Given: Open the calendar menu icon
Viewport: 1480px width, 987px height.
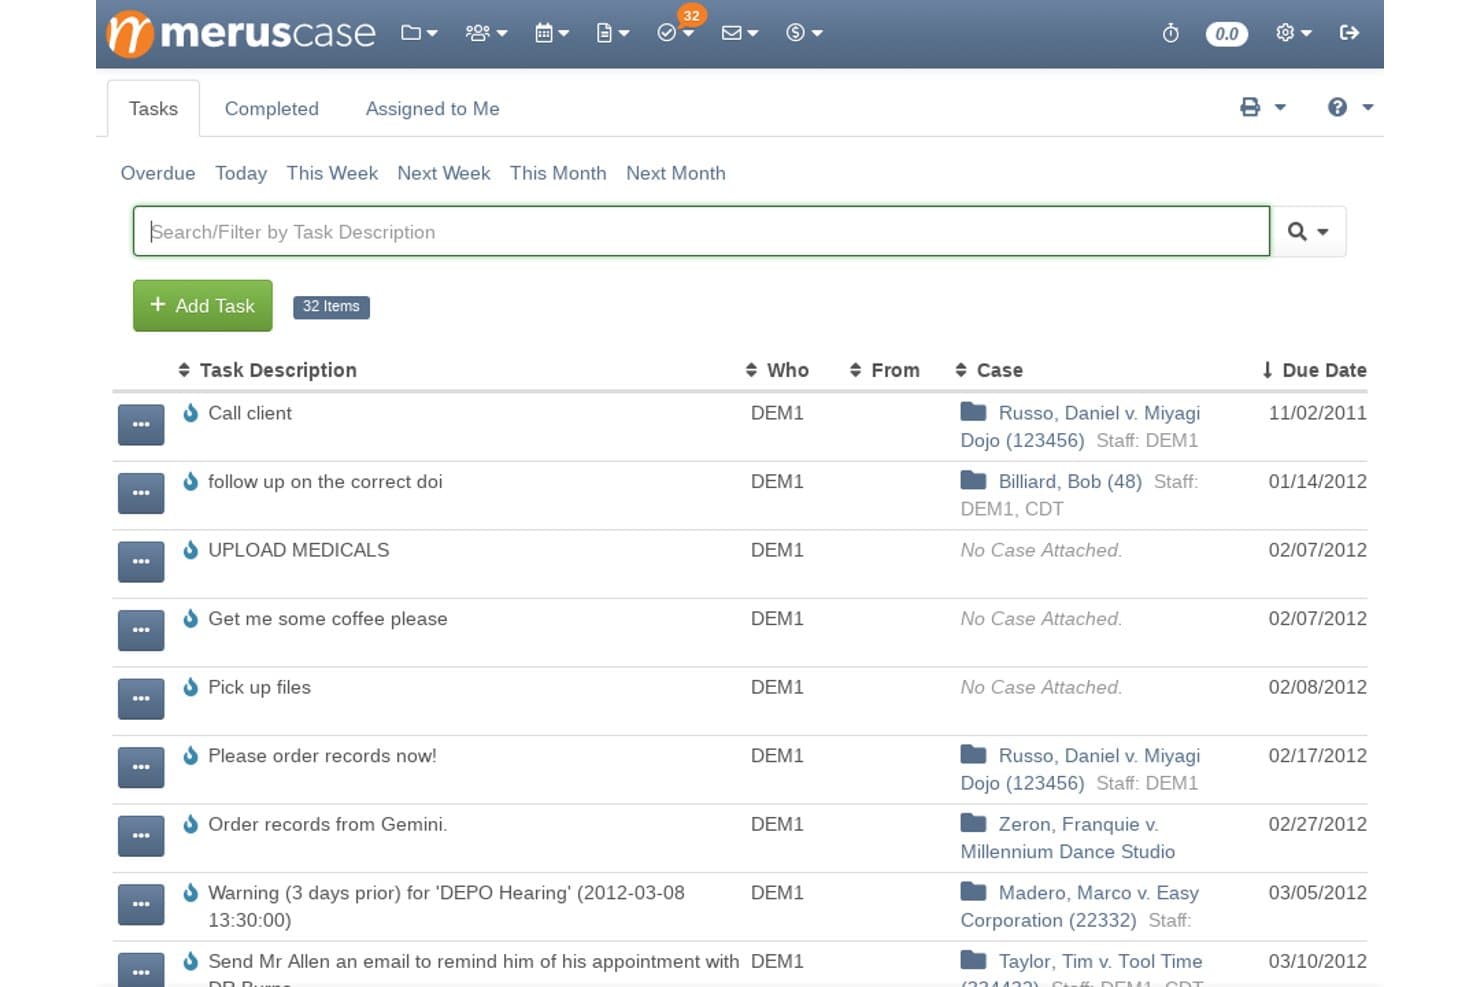Looking at the screenshot, I should [551, 33].
